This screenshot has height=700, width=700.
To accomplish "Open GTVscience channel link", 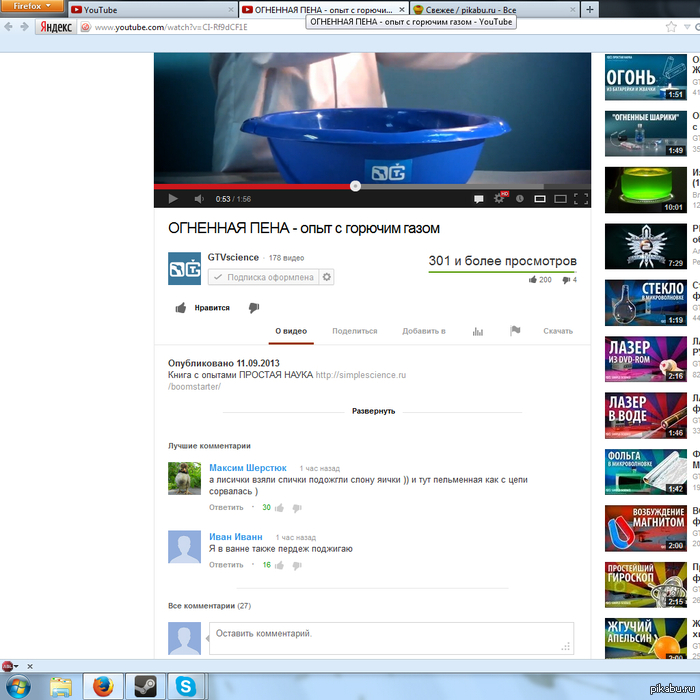I will tap(233, 258).
